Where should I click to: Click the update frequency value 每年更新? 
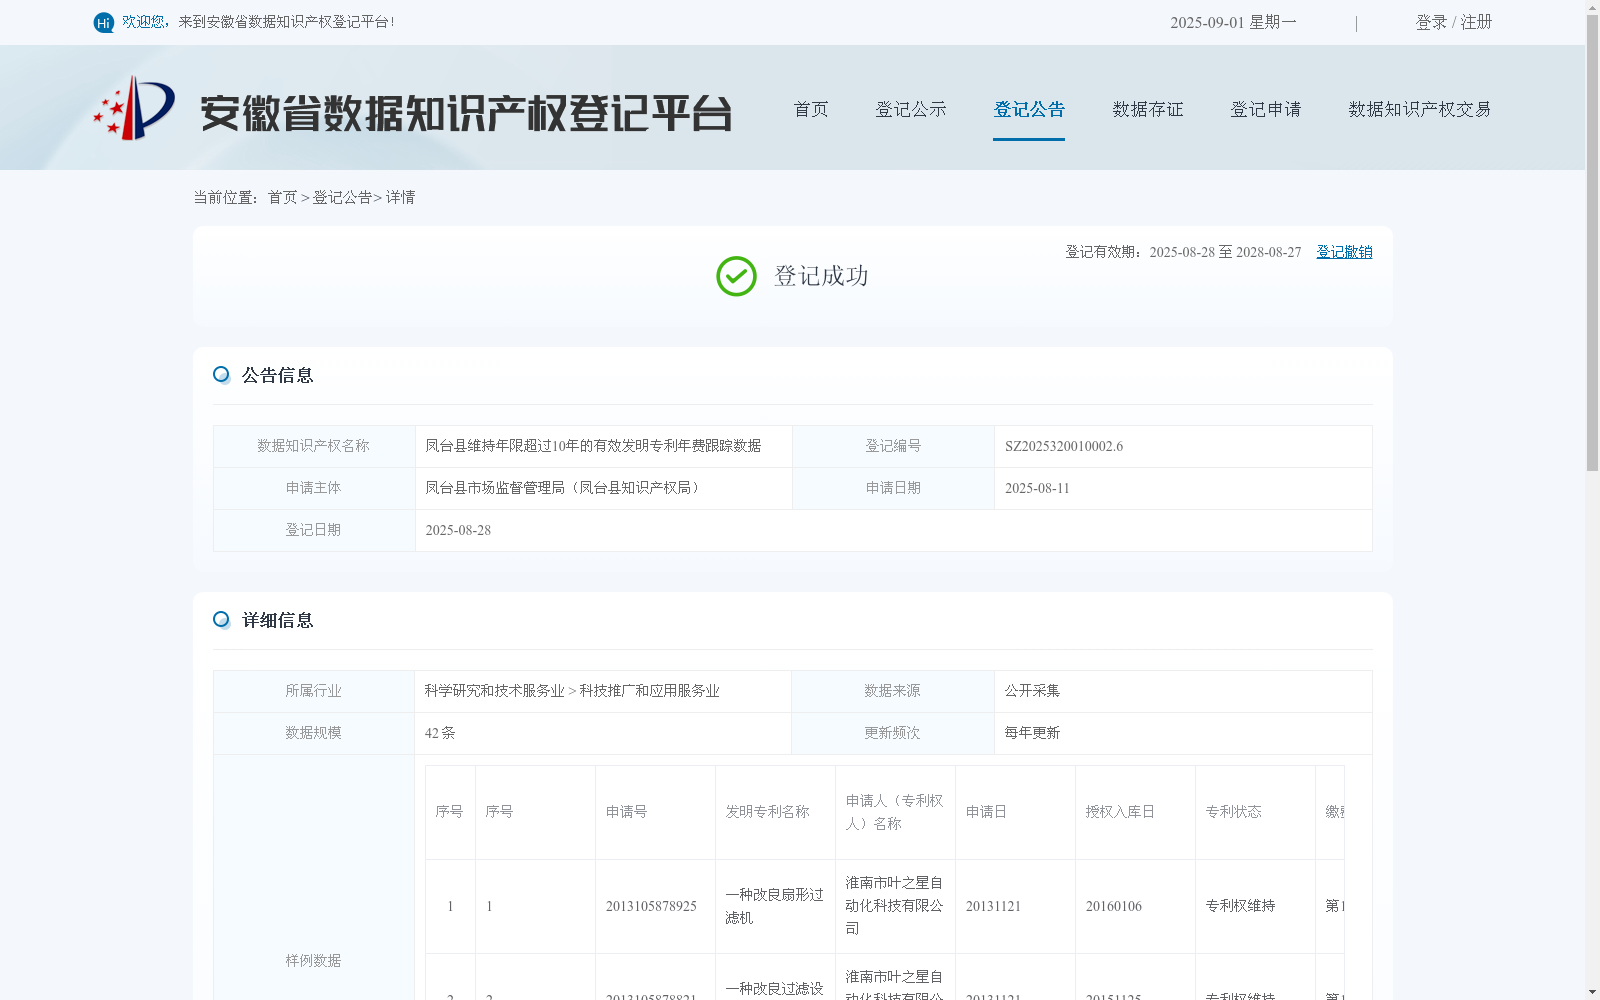click(1032, 733)
